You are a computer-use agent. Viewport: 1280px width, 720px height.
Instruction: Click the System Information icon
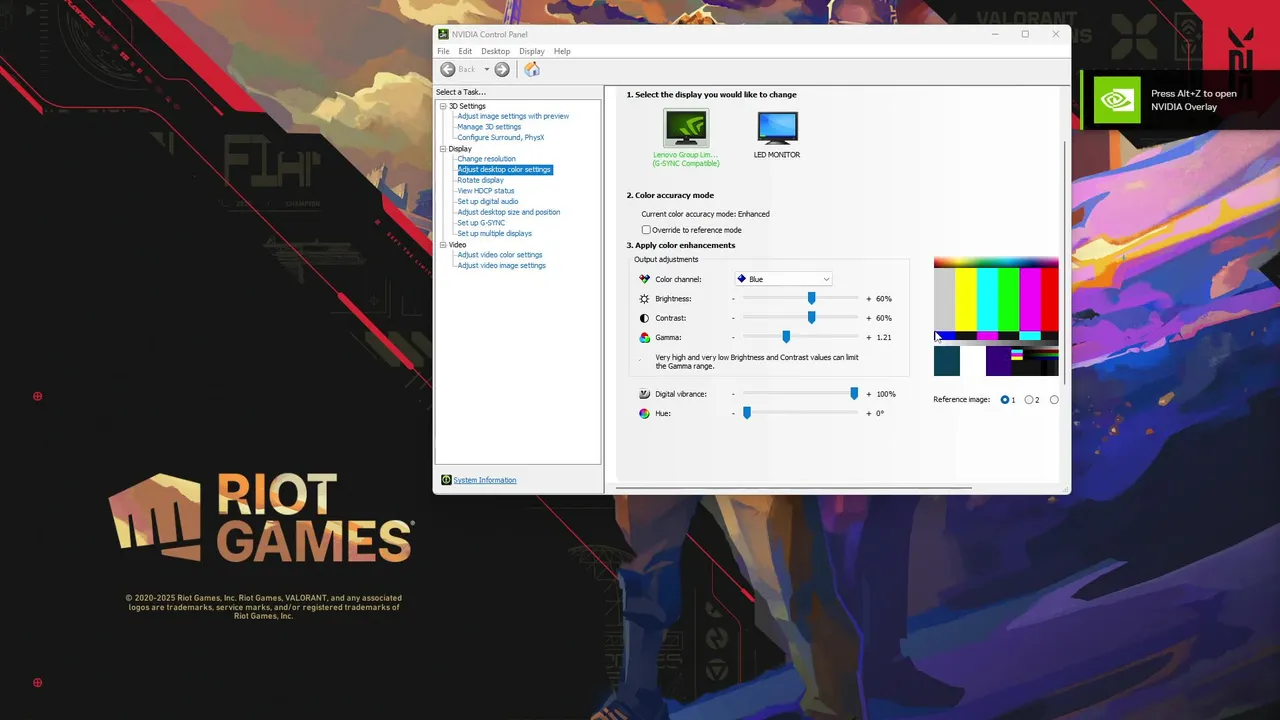[446, 480]
